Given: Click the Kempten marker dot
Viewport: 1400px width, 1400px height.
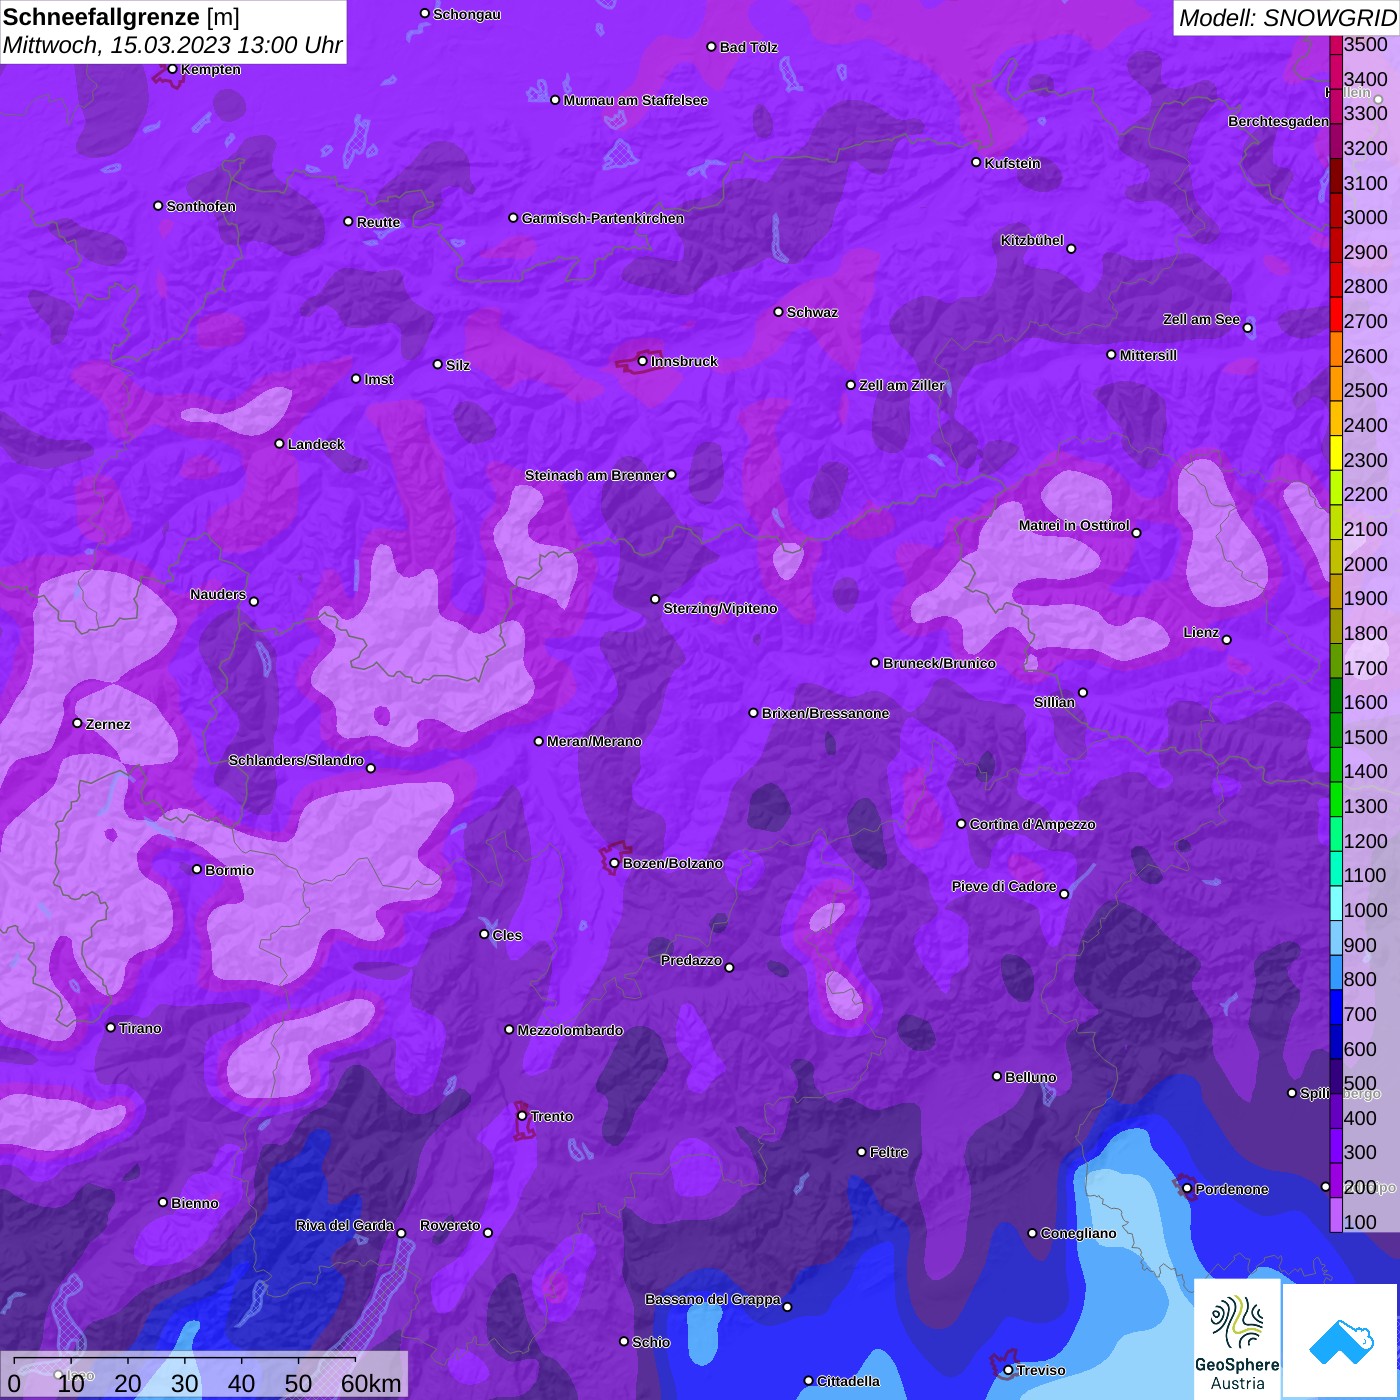Looking at the screenshot, I should [173, 69].
